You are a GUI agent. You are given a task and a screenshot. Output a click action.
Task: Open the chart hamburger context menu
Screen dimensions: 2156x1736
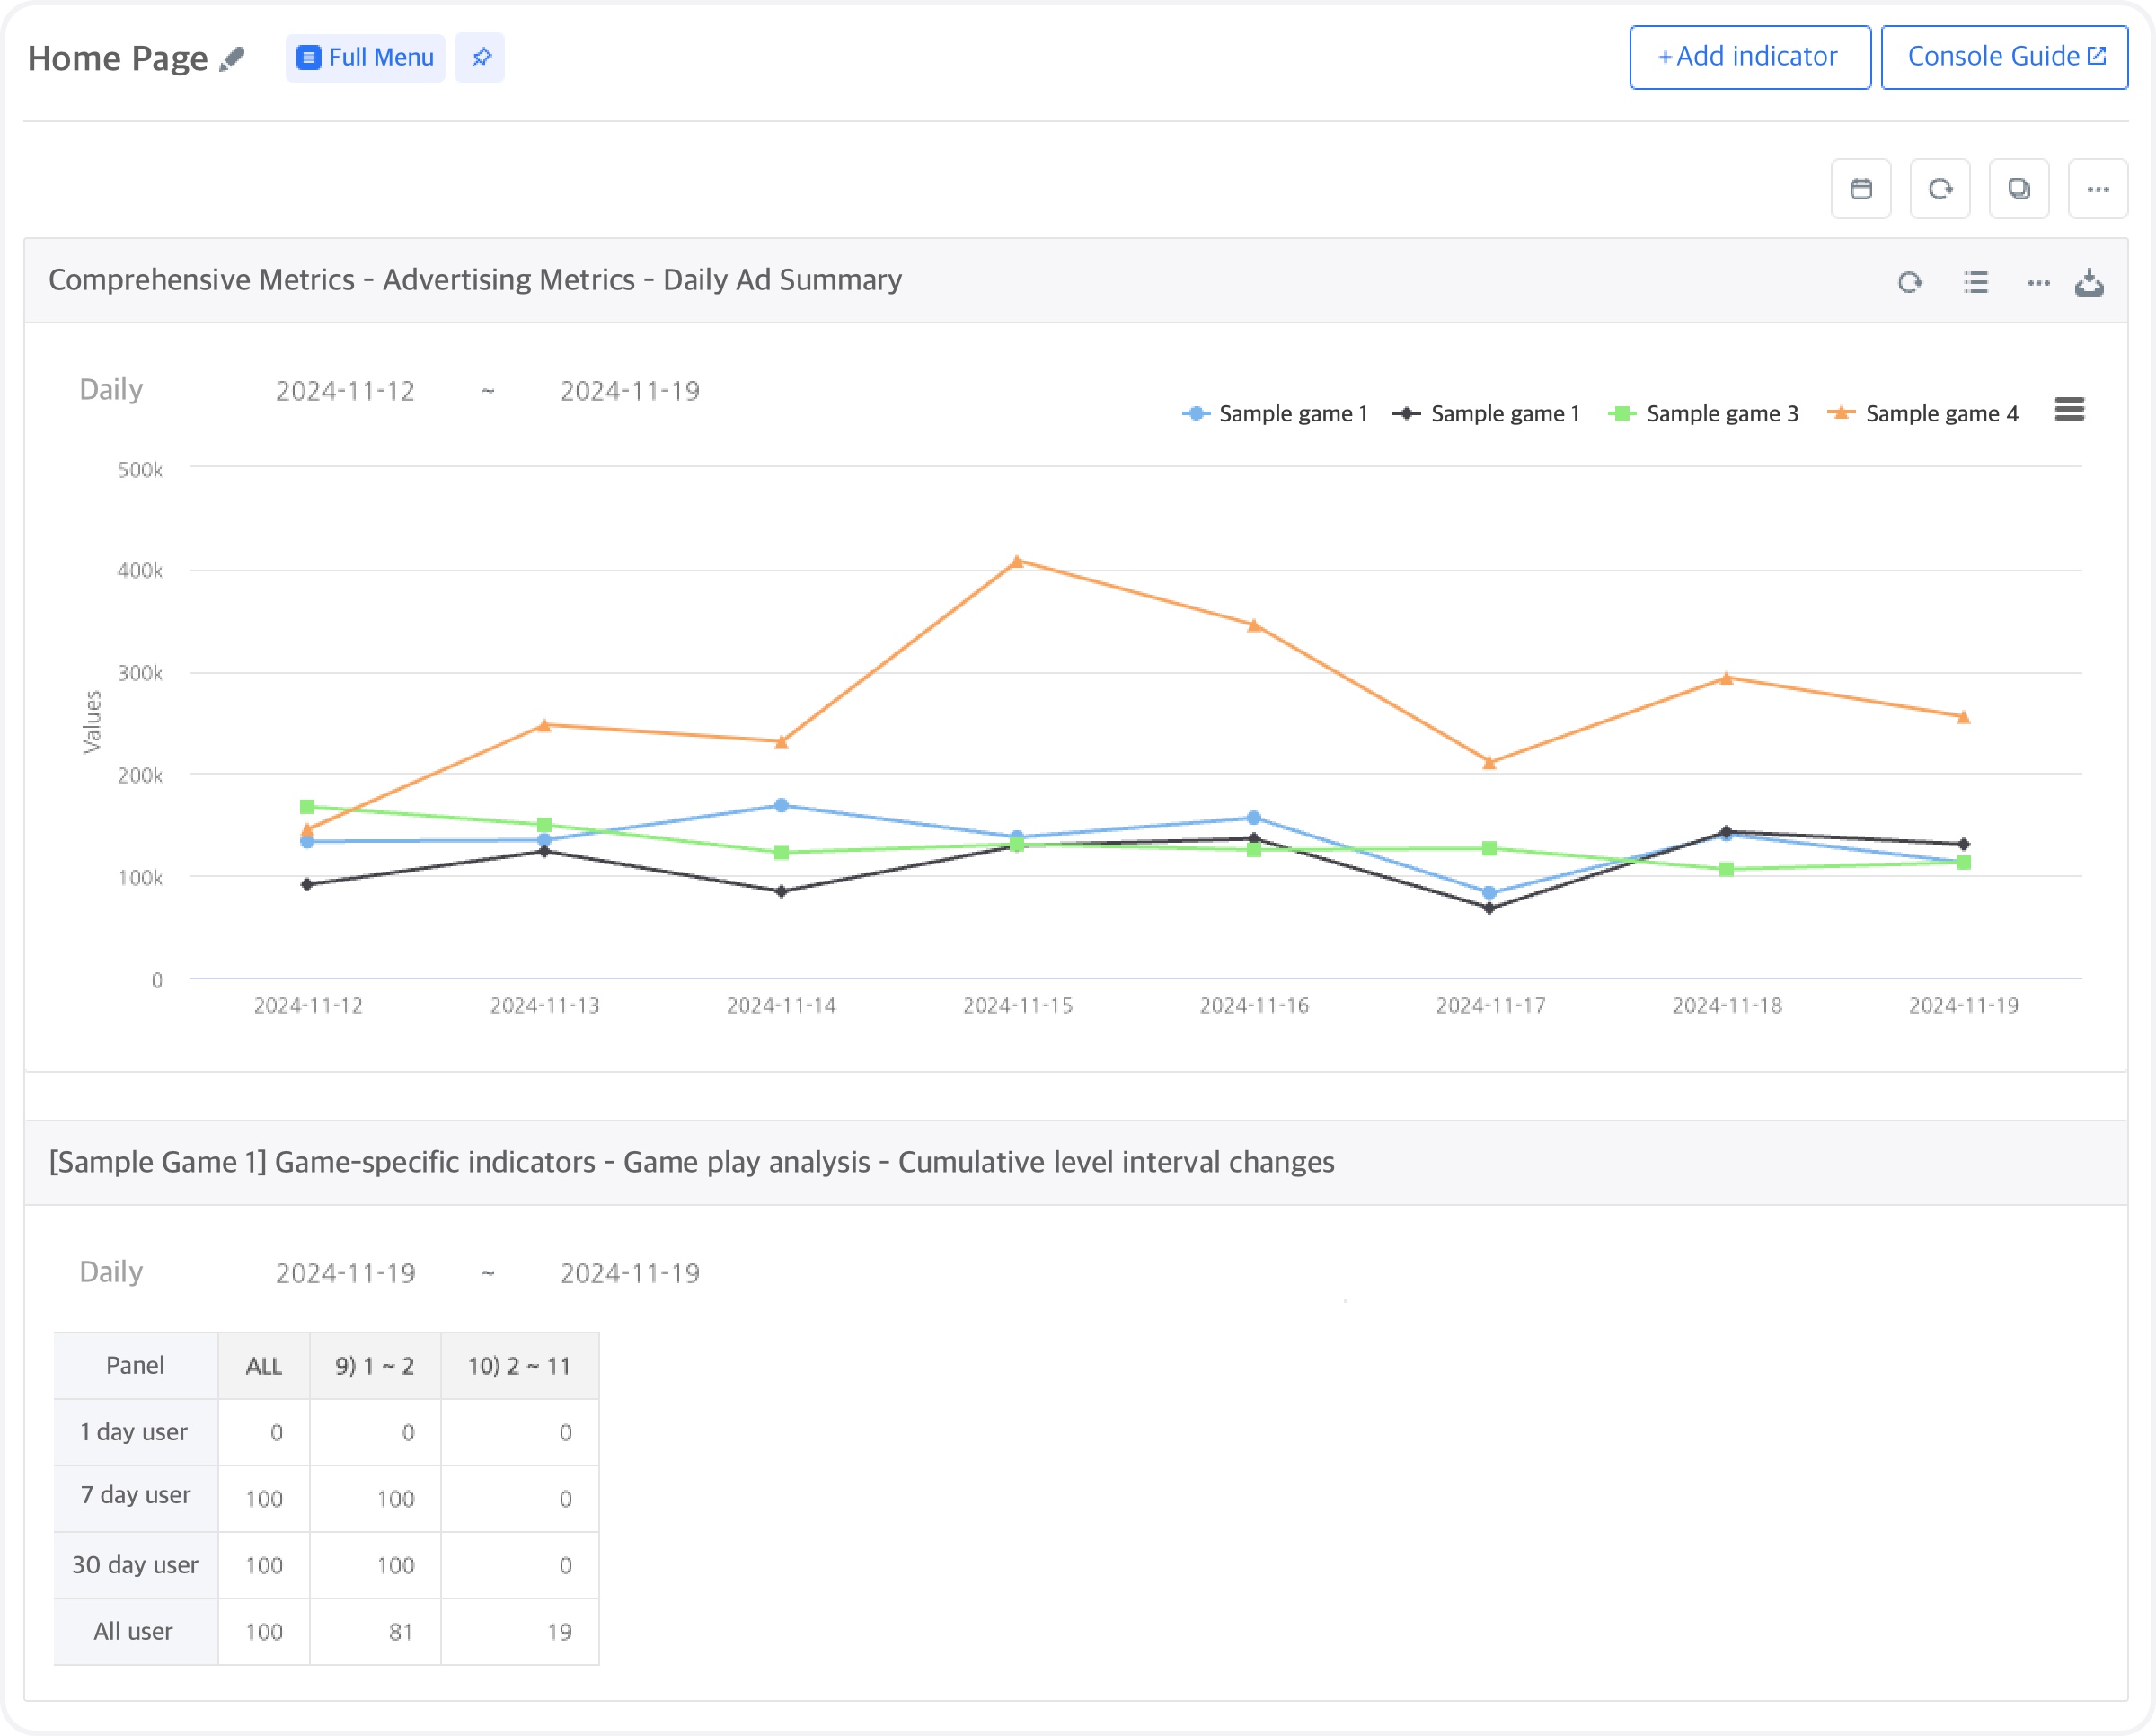[2069, 409]
